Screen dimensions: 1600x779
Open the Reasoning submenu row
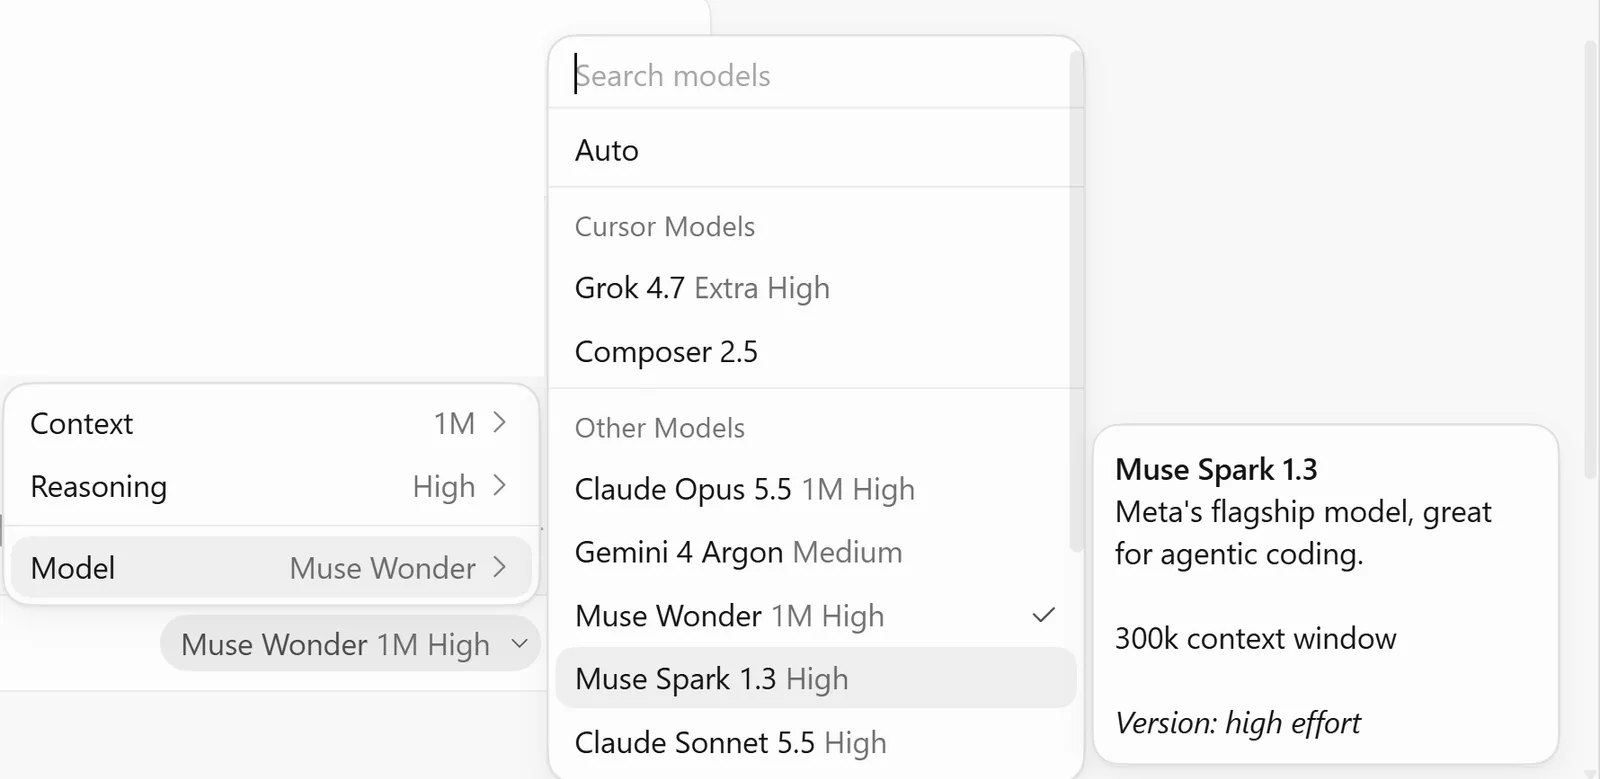coord(270,487)
